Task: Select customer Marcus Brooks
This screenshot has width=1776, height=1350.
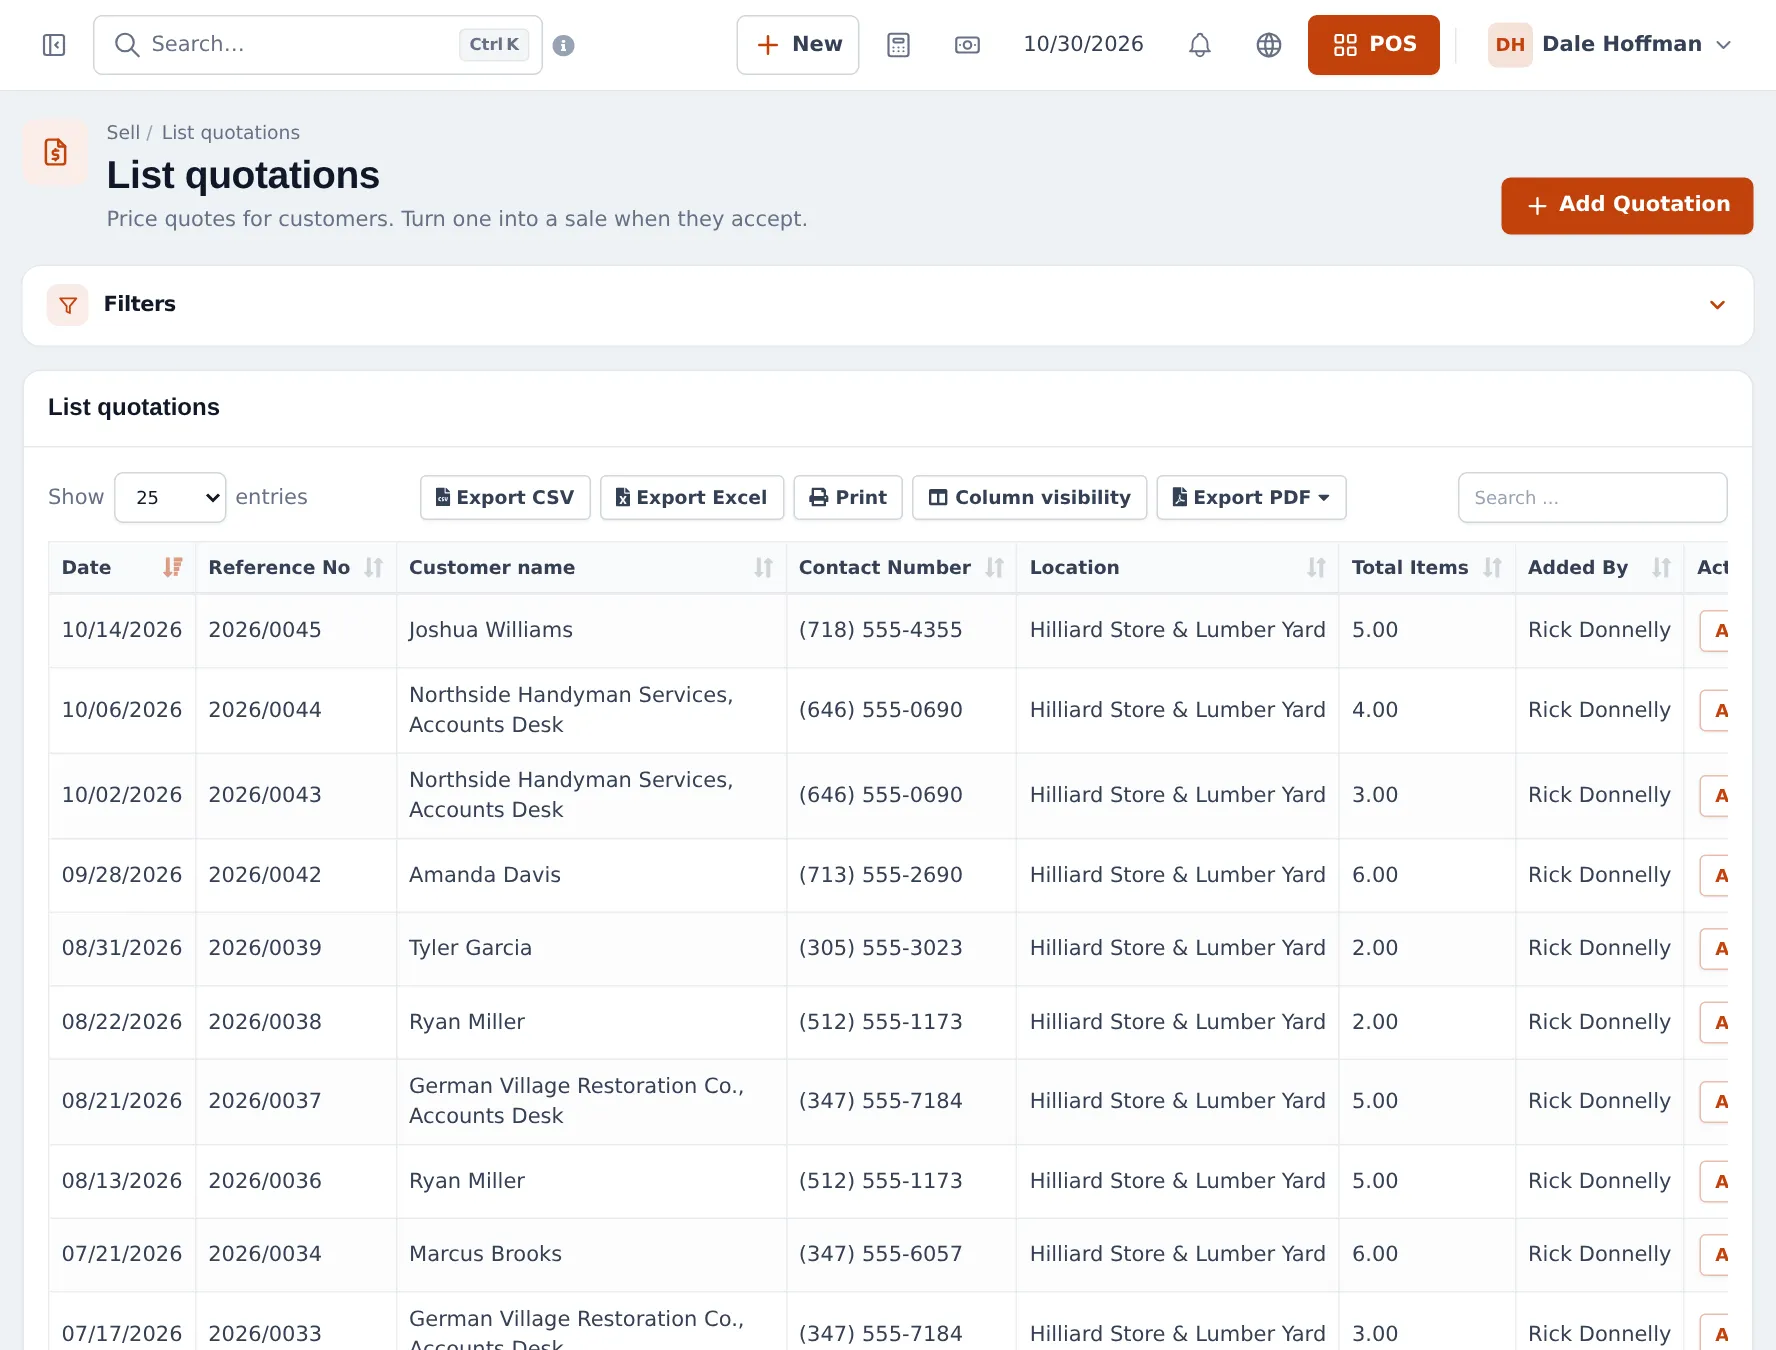Action: coord(485,1254)
